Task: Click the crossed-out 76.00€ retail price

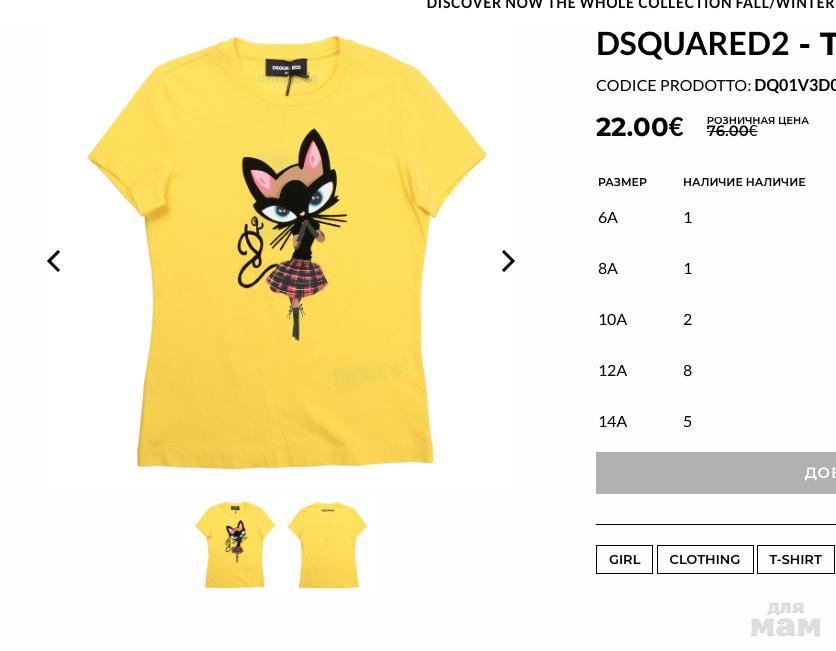Action: coord(732,131)
